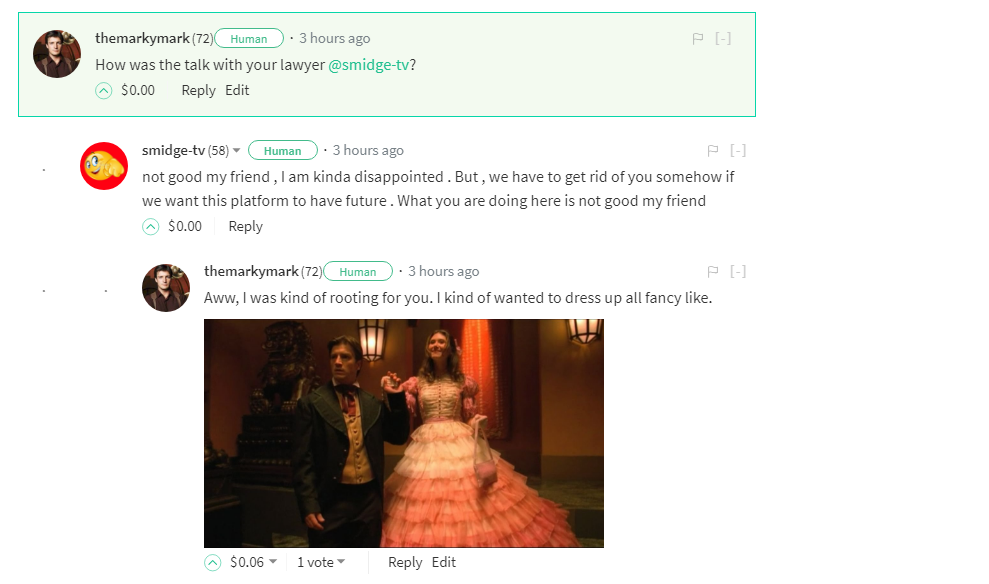Collapse the top comment thread
The width and height of the screenshot is (989, 584).
pos(723,38)
